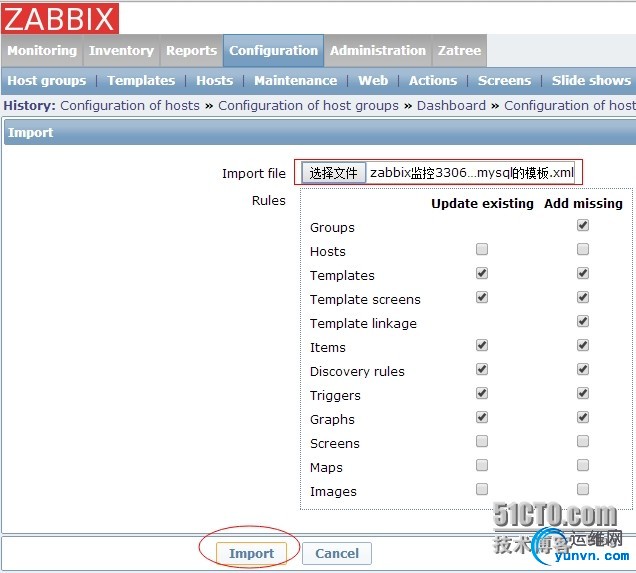
Task: Go to Host groups submenu
Action: [47, 81]
